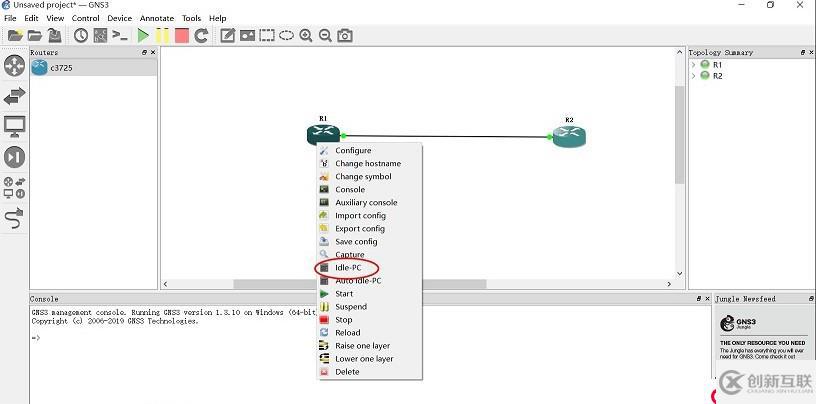The height and width of the screenshot is (404, 816).
Task: Open the Tools menu
Action: pos(192,18)
